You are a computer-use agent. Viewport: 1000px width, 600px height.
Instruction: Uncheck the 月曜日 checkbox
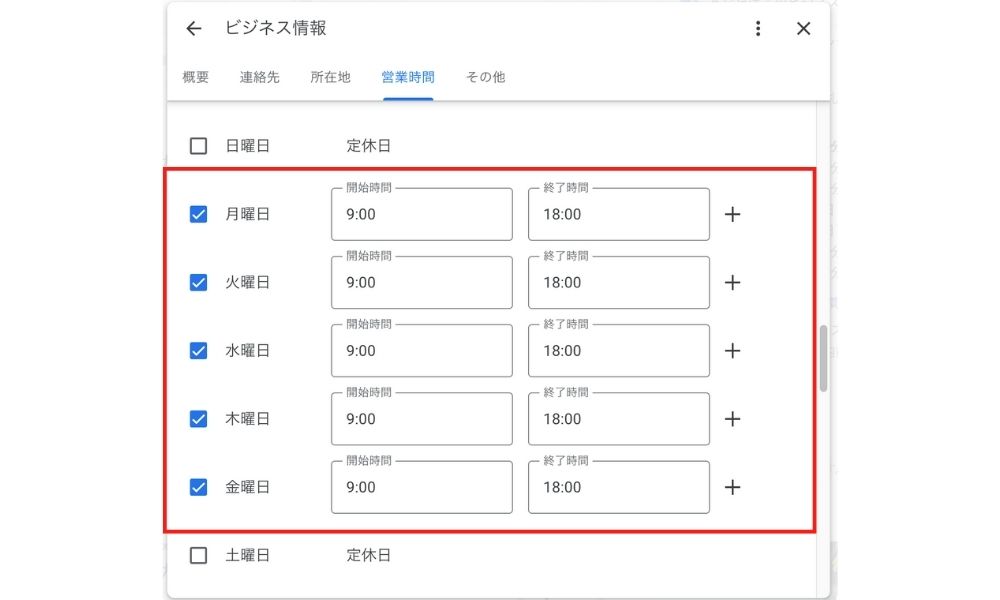[x=198, y=214]
